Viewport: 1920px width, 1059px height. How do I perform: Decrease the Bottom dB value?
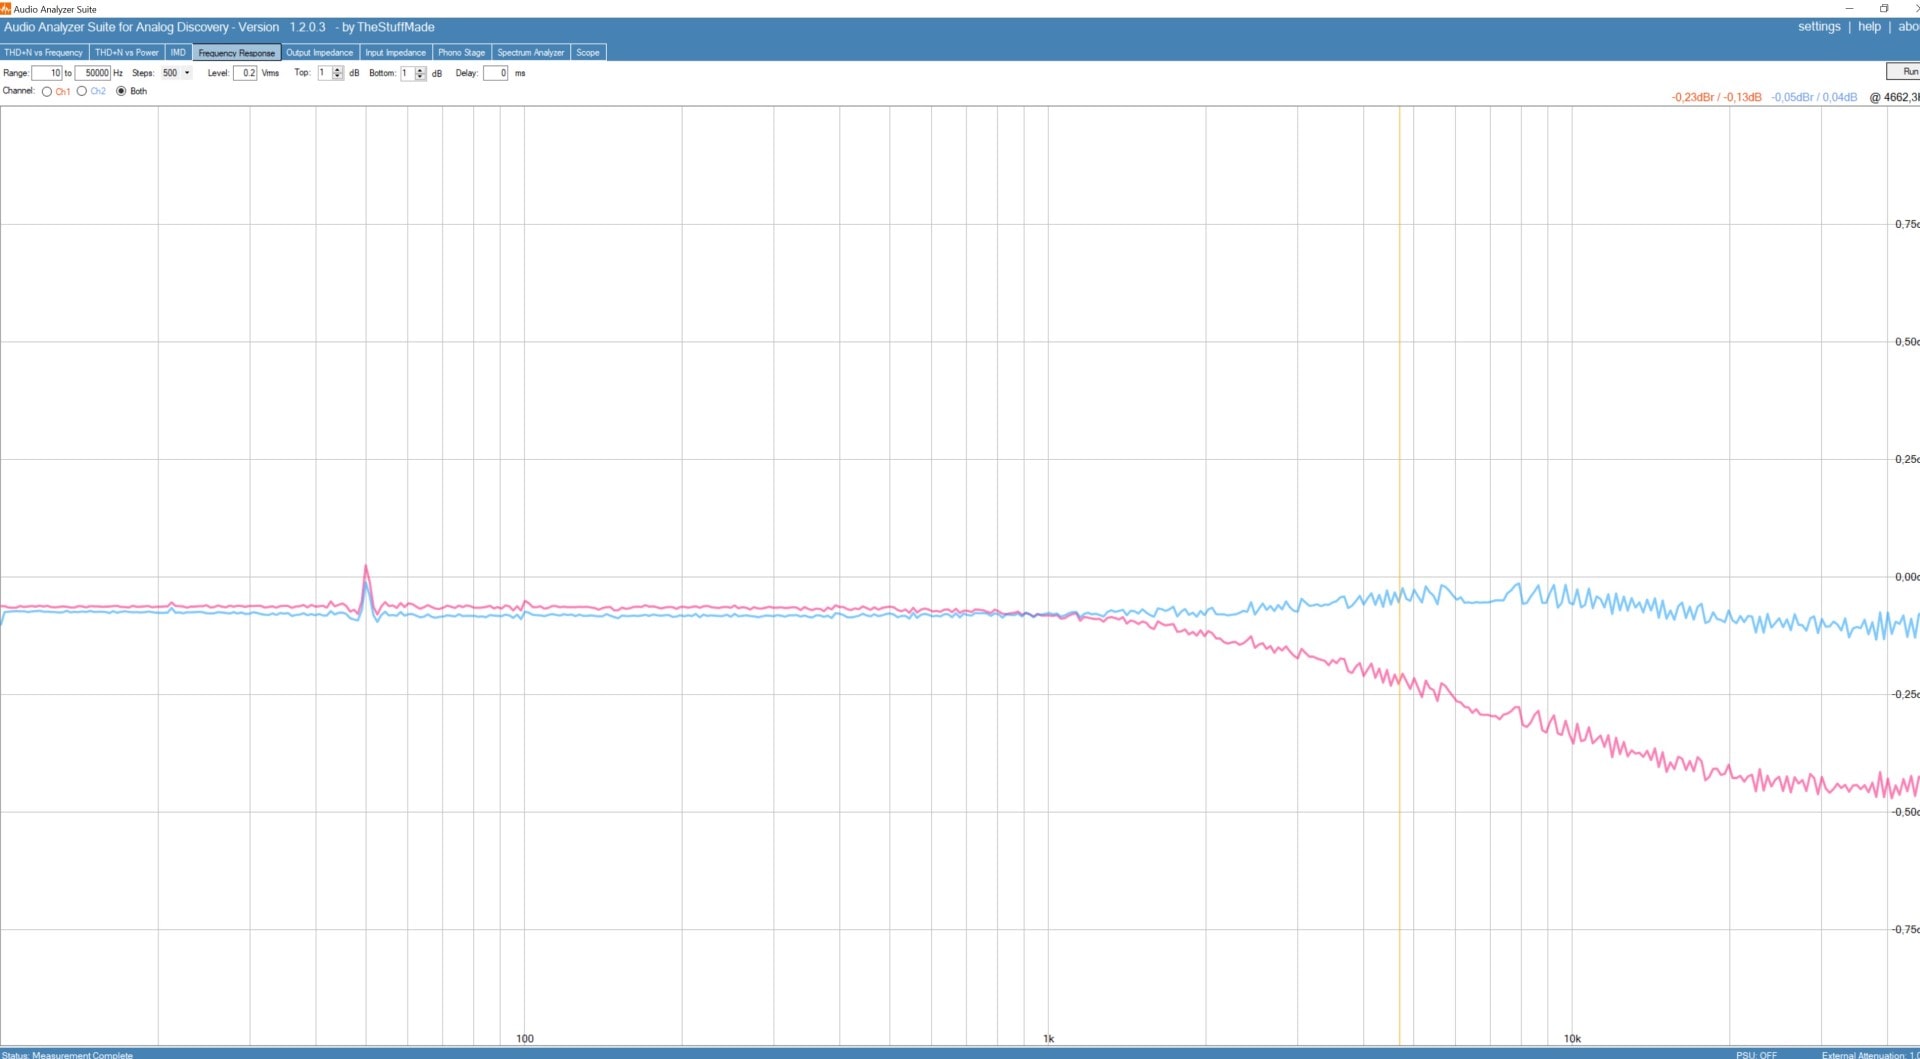click(x=421, y=76)
